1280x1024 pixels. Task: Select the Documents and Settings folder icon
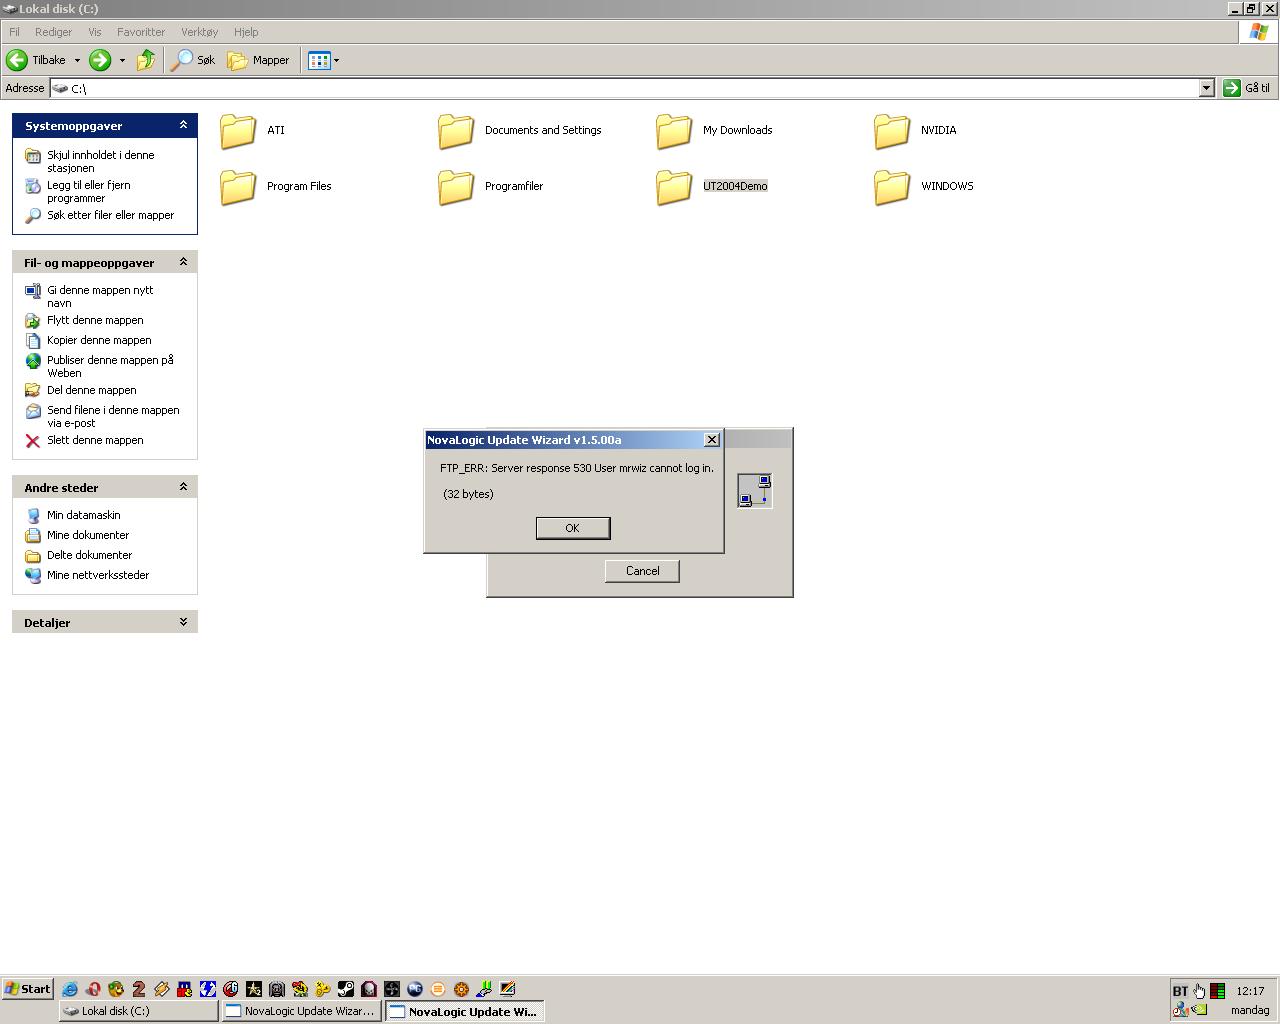pos(456,130)
